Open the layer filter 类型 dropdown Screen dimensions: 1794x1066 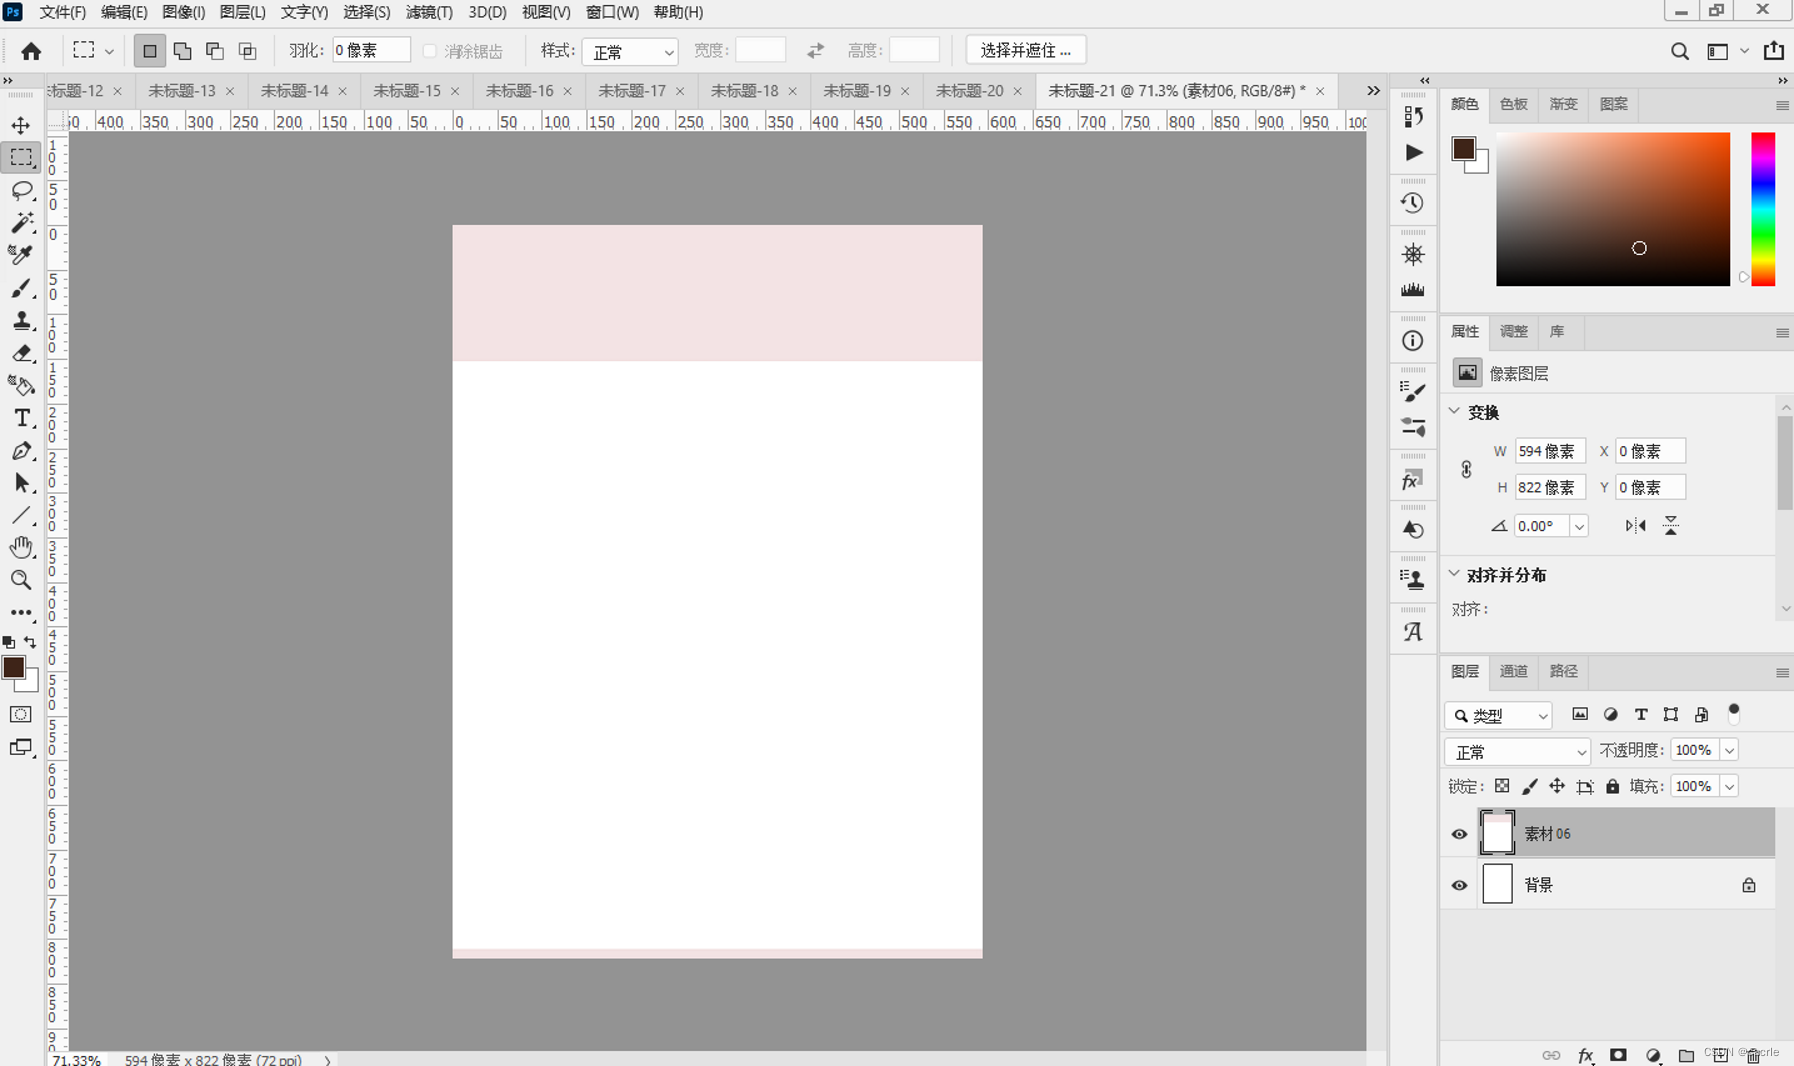point(1498,715)
